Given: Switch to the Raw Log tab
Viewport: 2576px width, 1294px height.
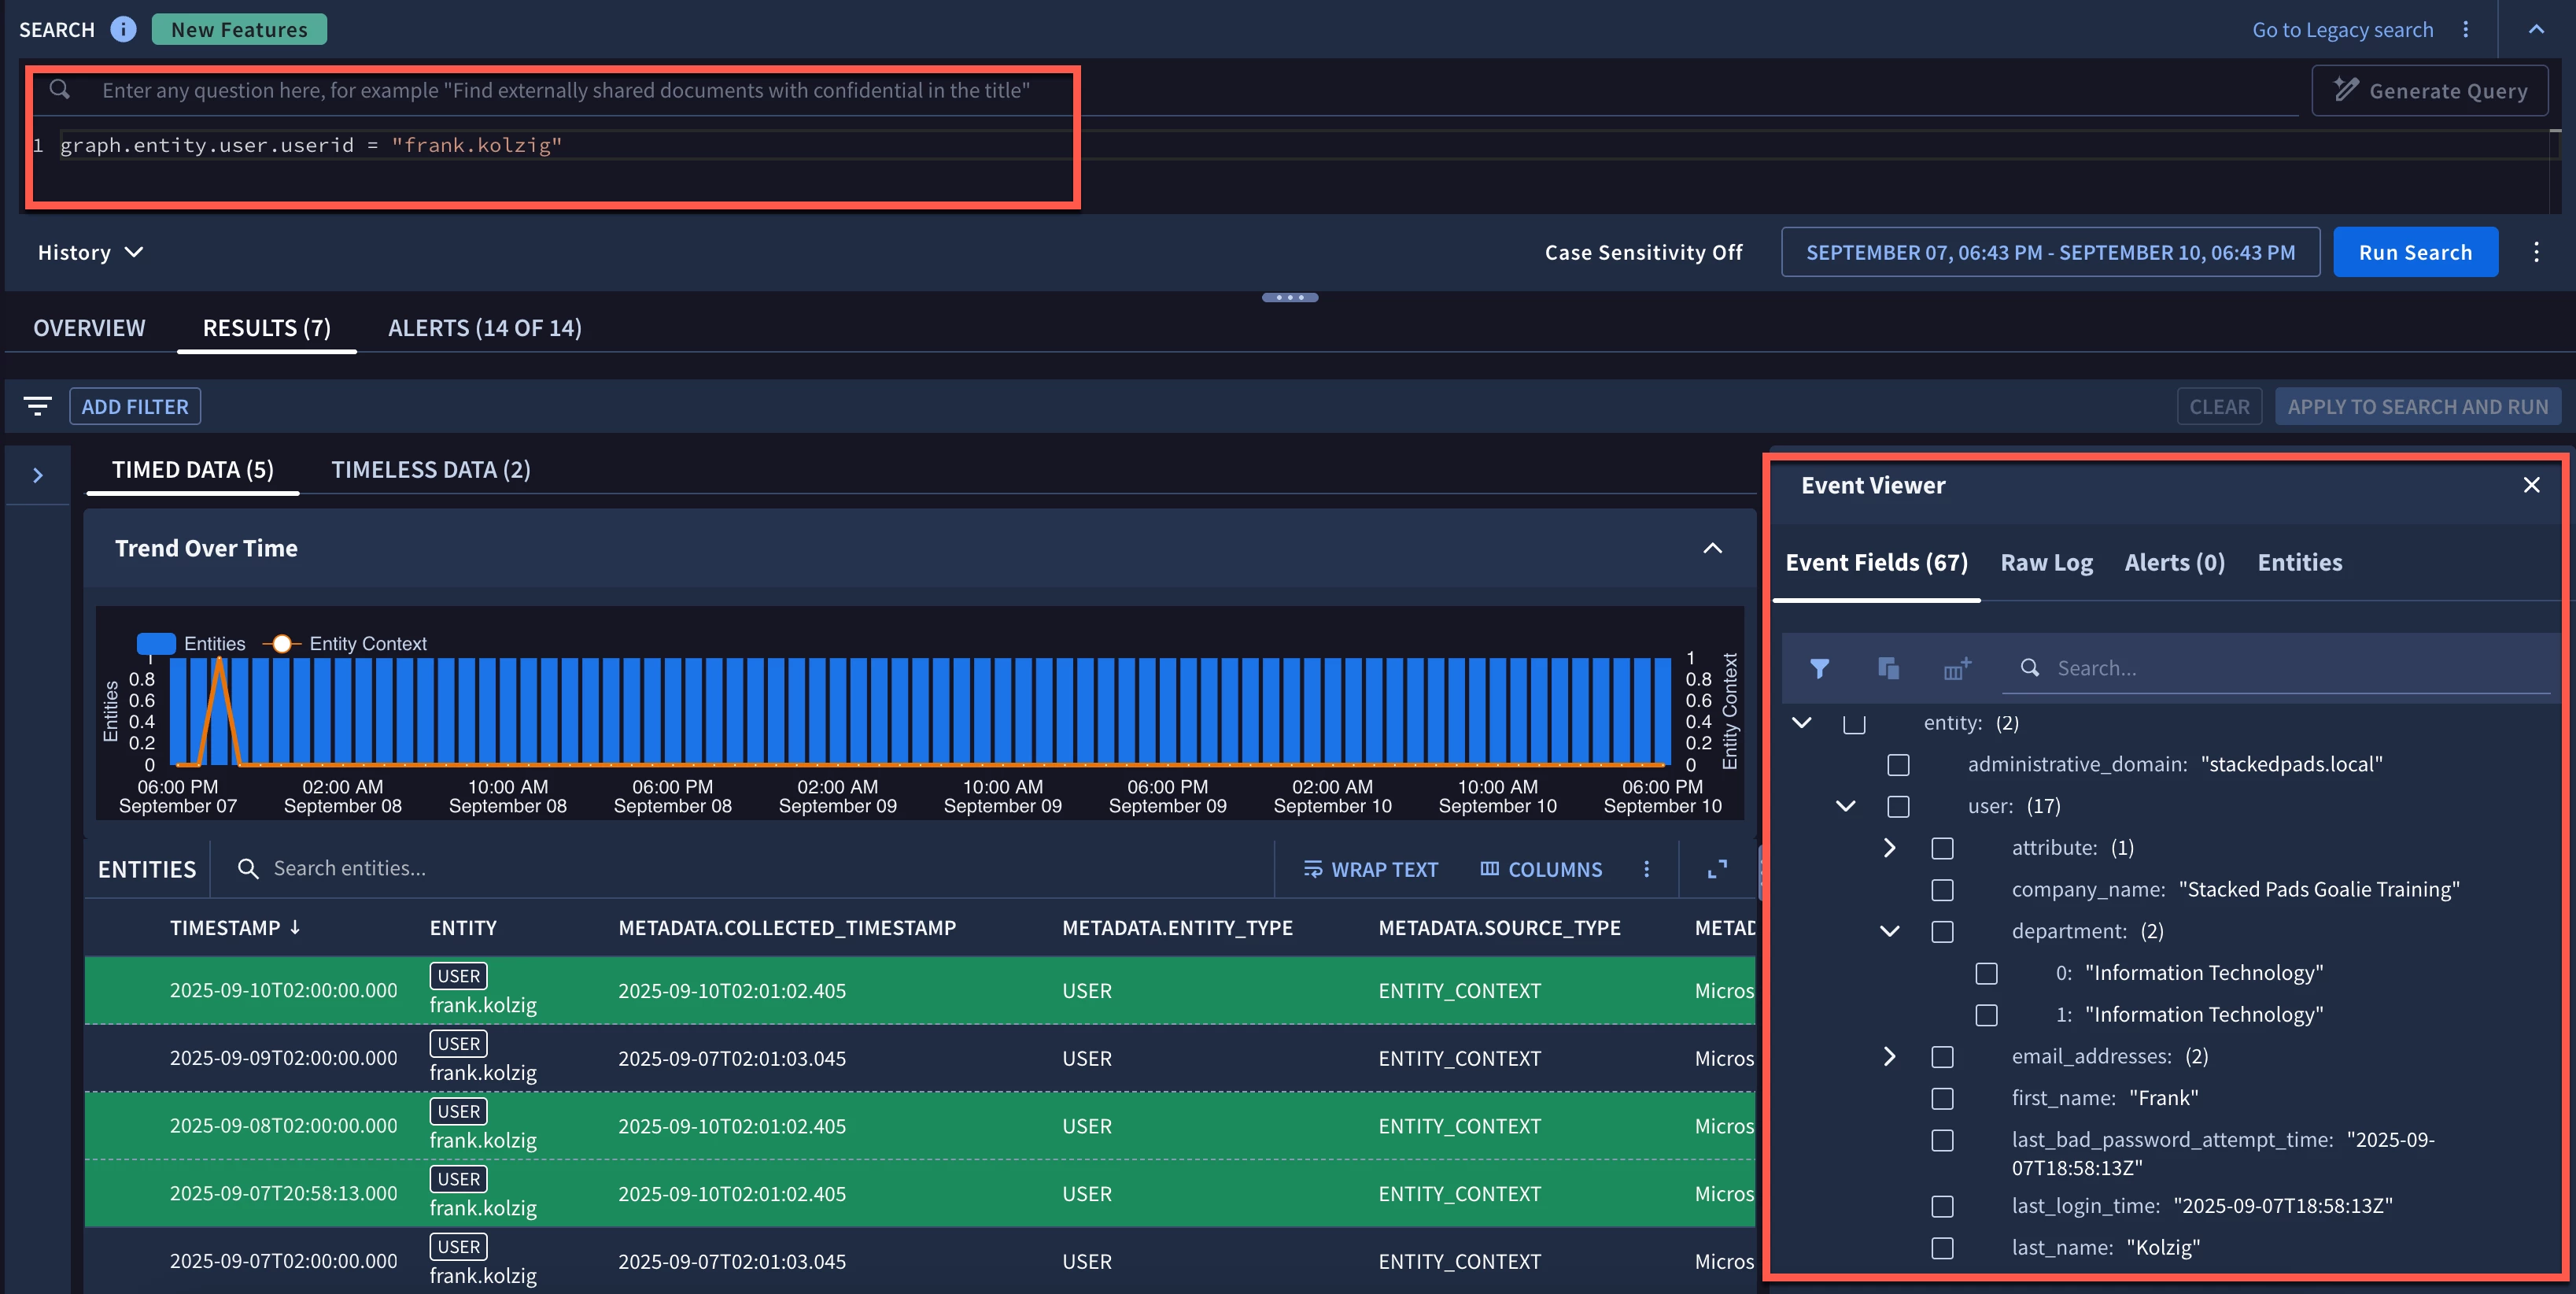Looking at the screenshot, I should click(x=2046, y=563).
